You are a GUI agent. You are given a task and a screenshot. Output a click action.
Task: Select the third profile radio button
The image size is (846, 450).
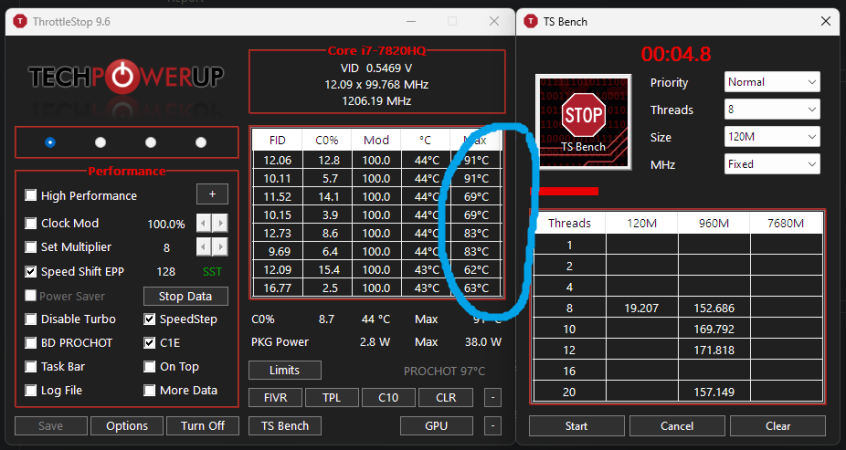151,142
